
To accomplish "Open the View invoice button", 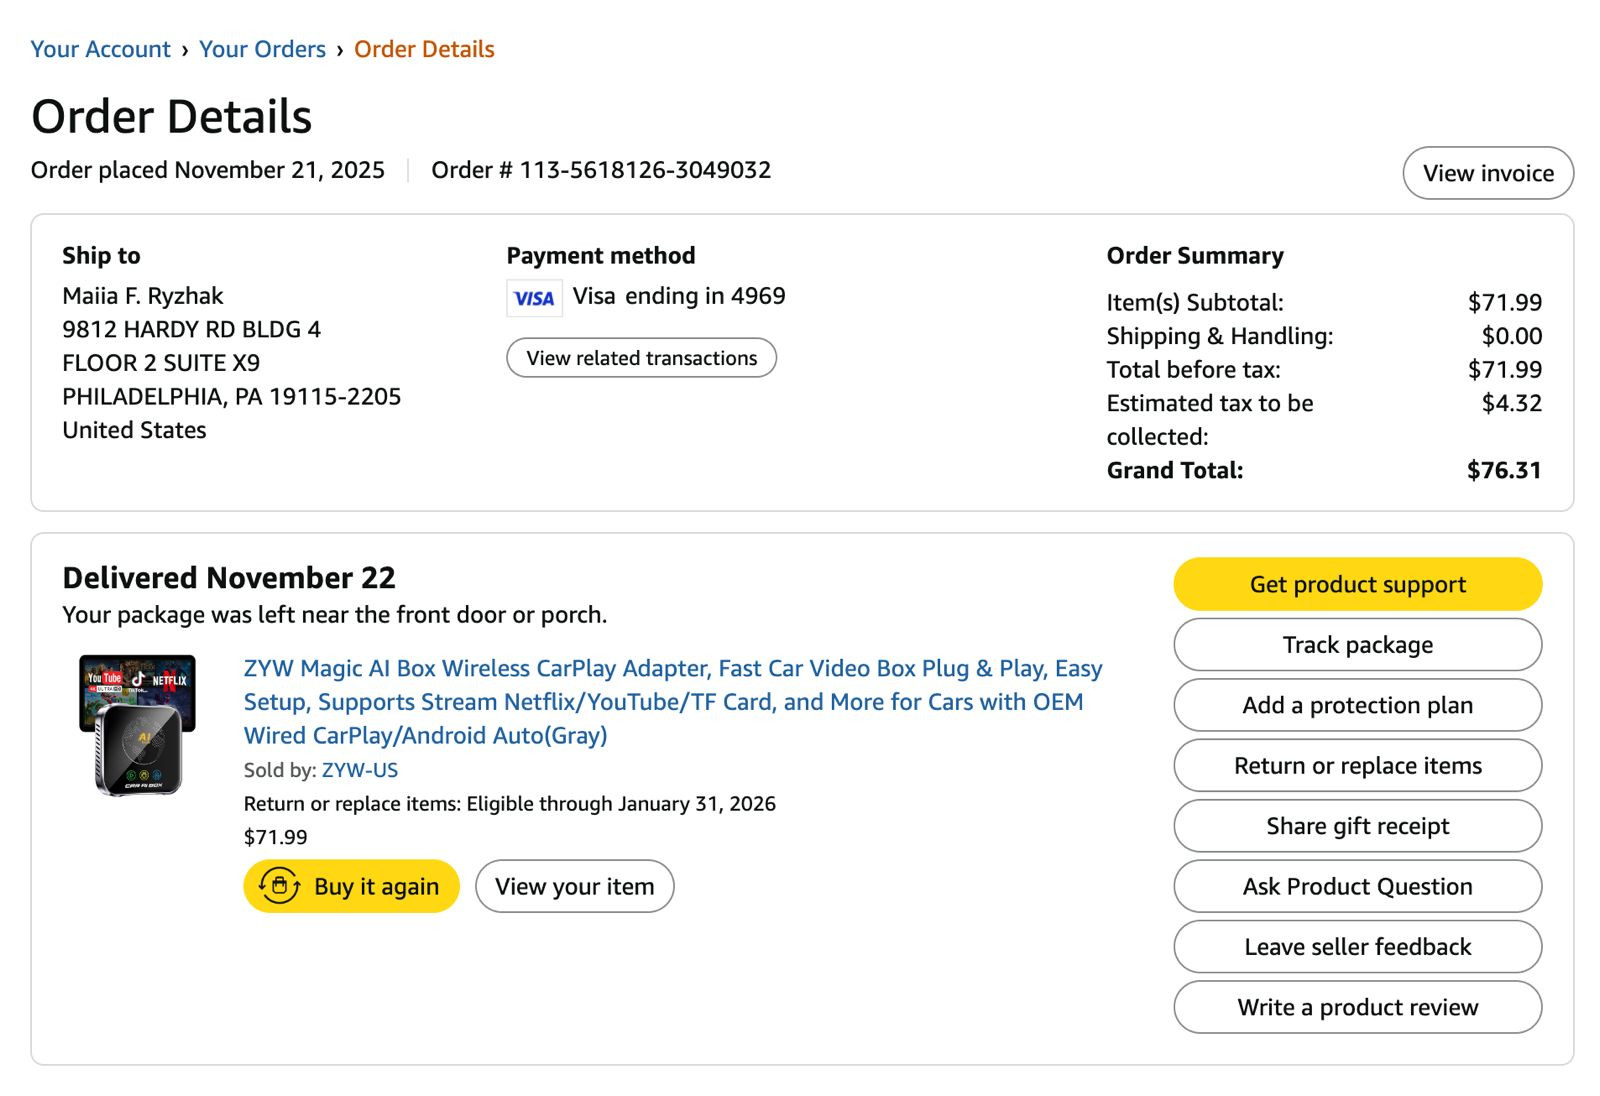I will click(x=1488, y=173).
